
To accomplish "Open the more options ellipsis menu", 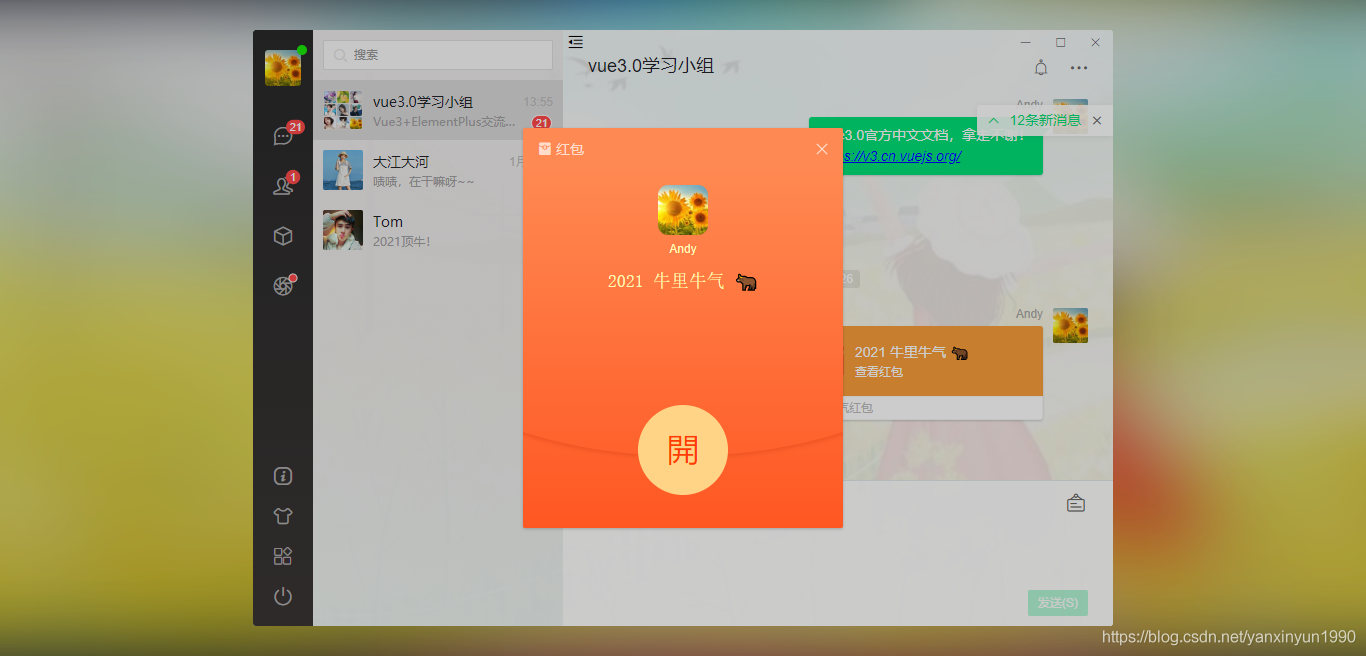I will 1078,67.
